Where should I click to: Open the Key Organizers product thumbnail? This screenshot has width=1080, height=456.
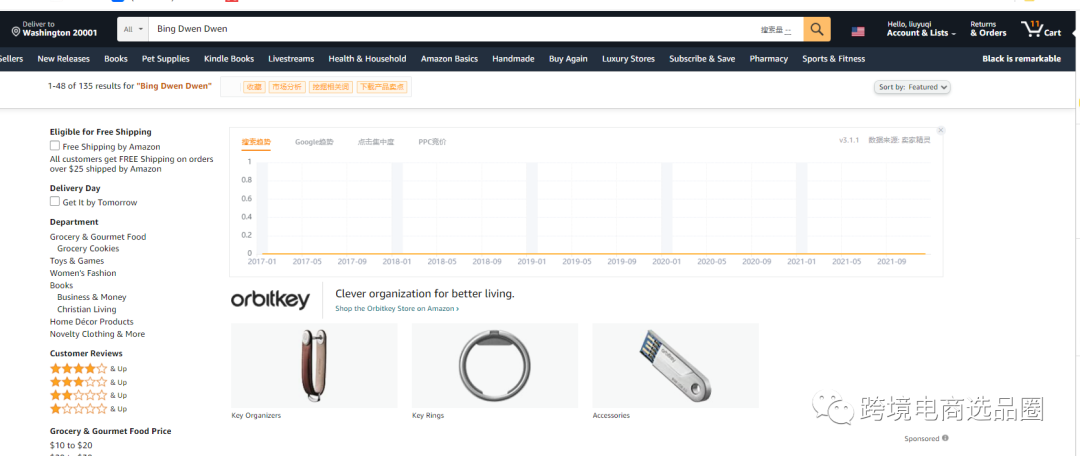314,365
